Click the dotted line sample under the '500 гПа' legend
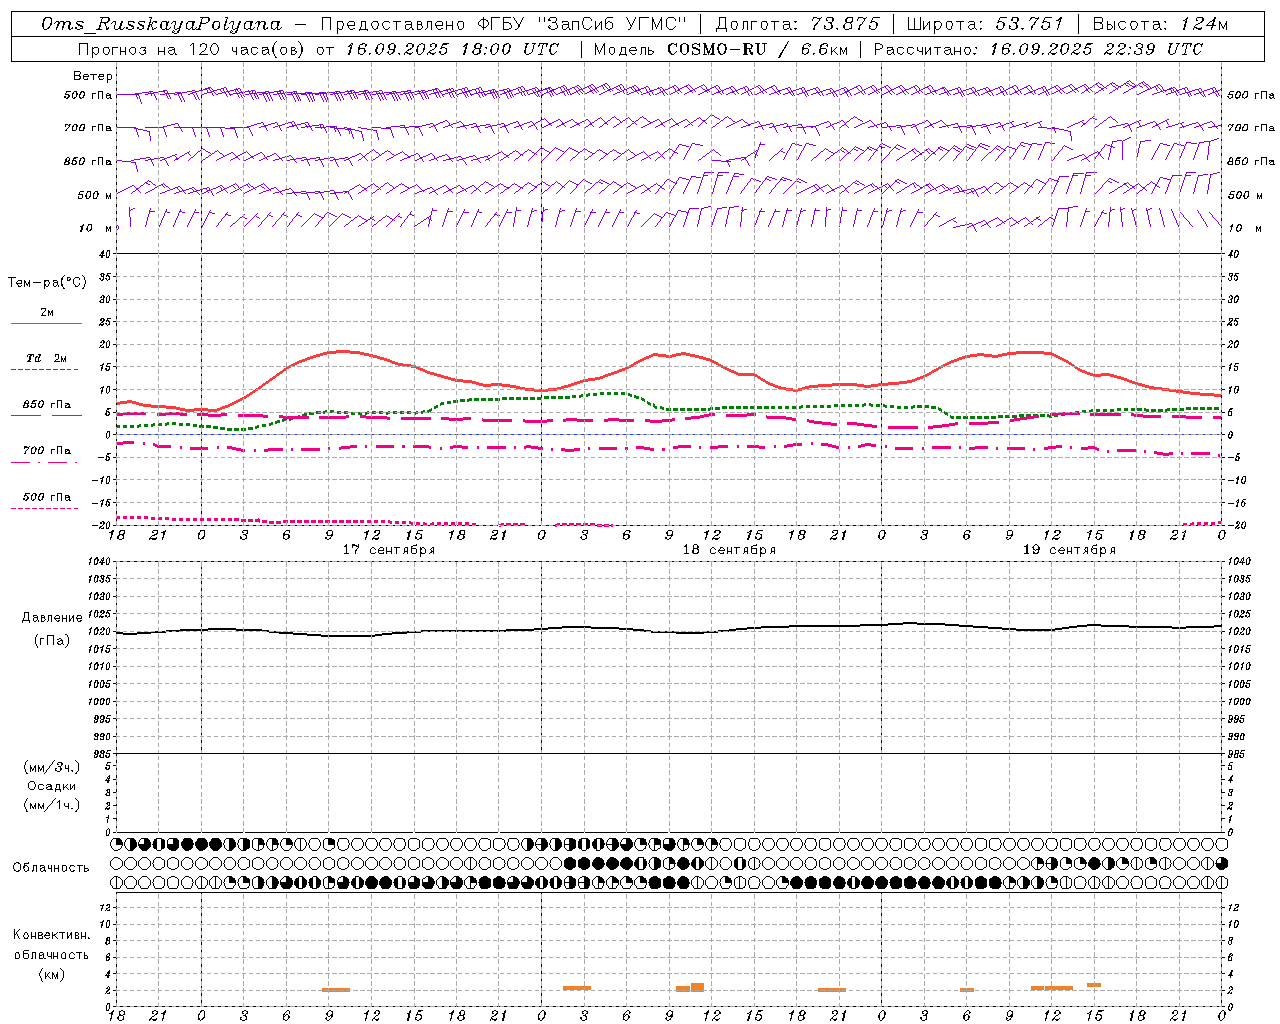 pyautogui.click(x=46, y=508)
